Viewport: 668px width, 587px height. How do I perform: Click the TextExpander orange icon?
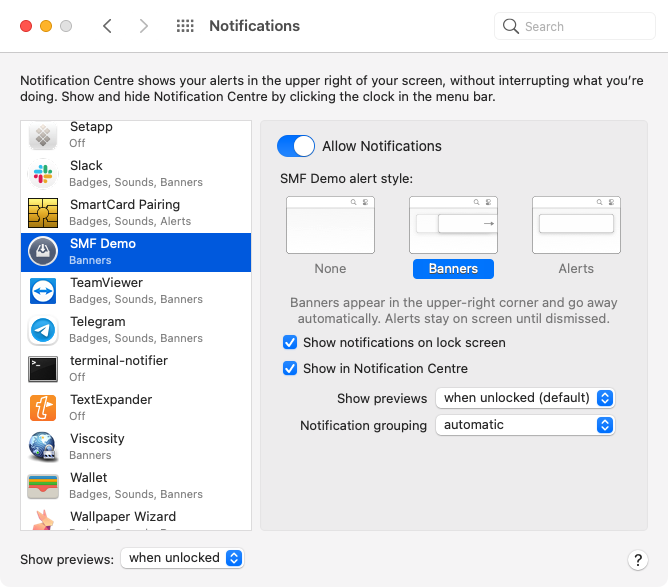coord(43,408)
